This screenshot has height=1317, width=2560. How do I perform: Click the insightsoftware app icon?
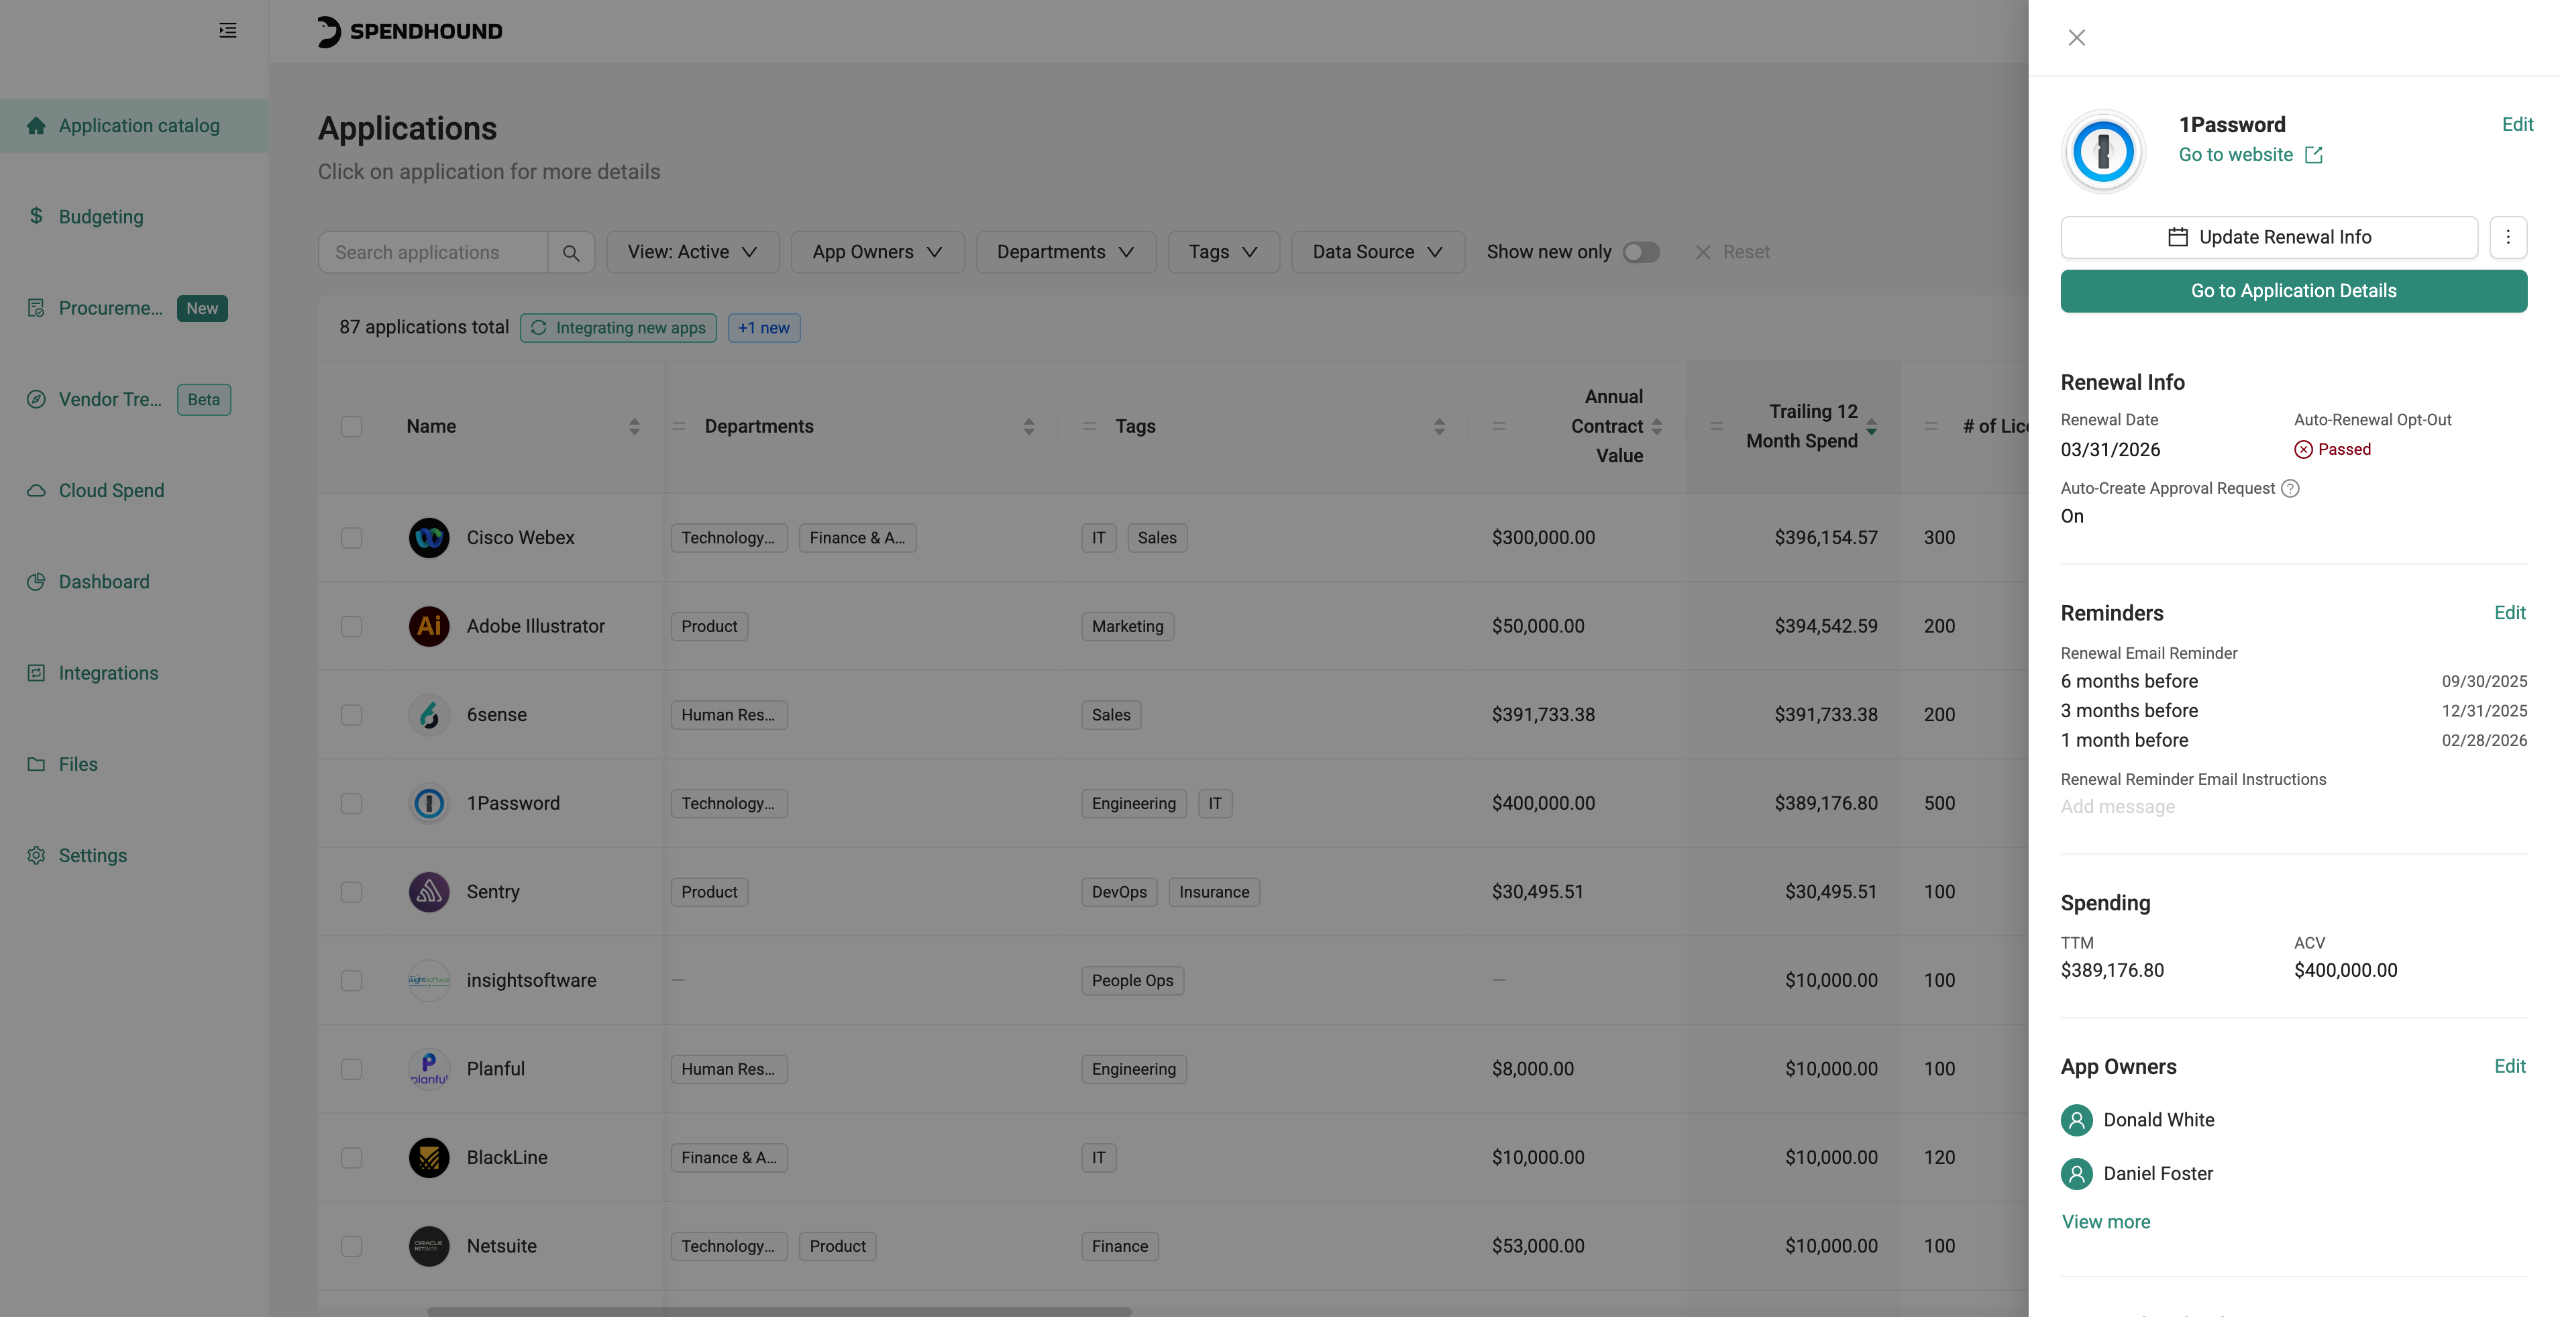click(x=429, y=981)
